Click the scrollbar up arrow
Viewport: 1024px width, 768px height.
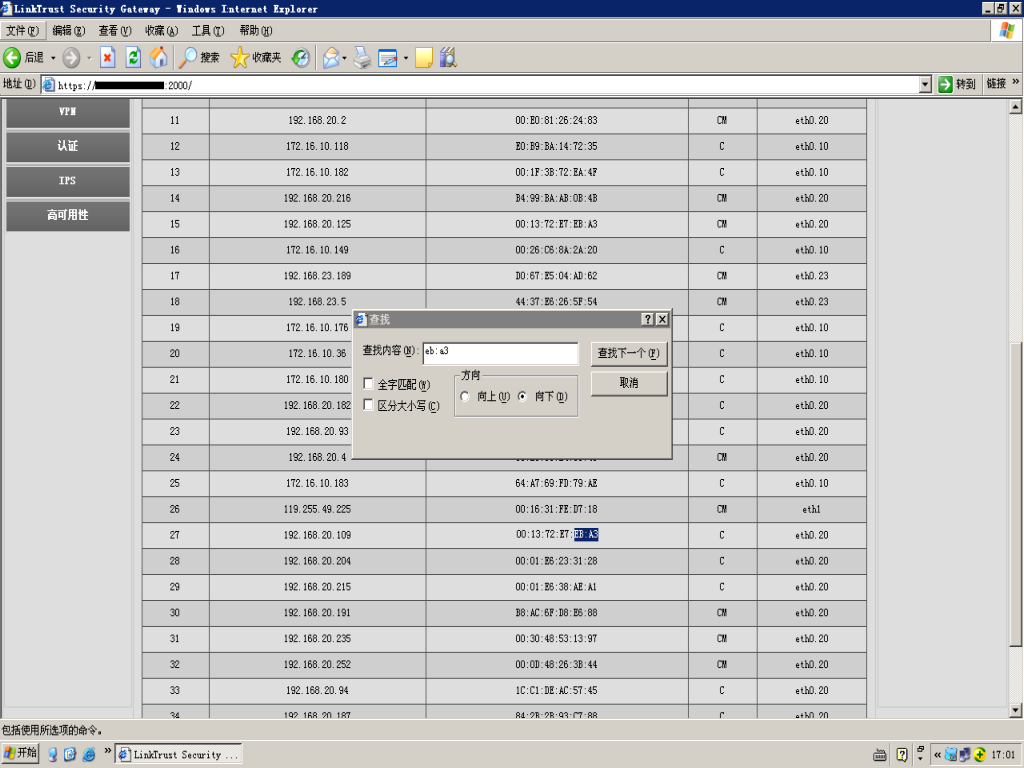click(1015, 106)
